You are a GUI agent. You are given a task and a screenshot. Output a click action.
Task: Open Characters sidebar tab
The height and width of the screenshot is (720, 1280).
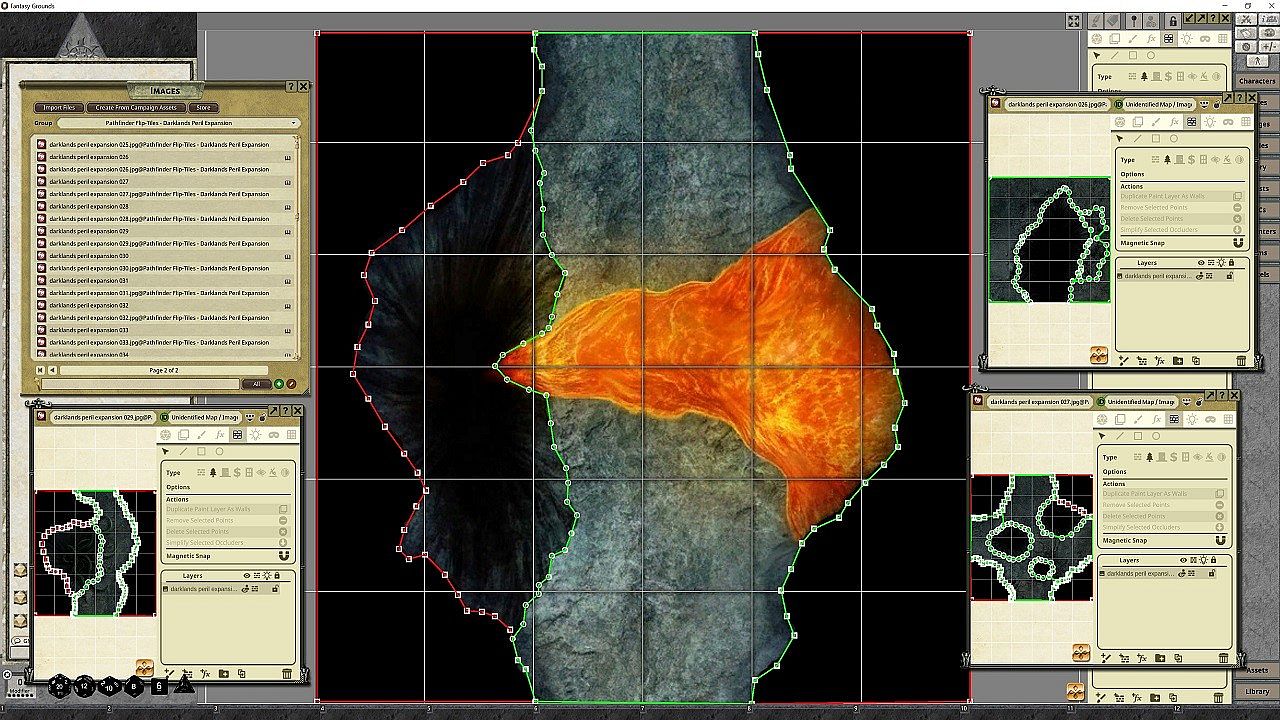1257,81
